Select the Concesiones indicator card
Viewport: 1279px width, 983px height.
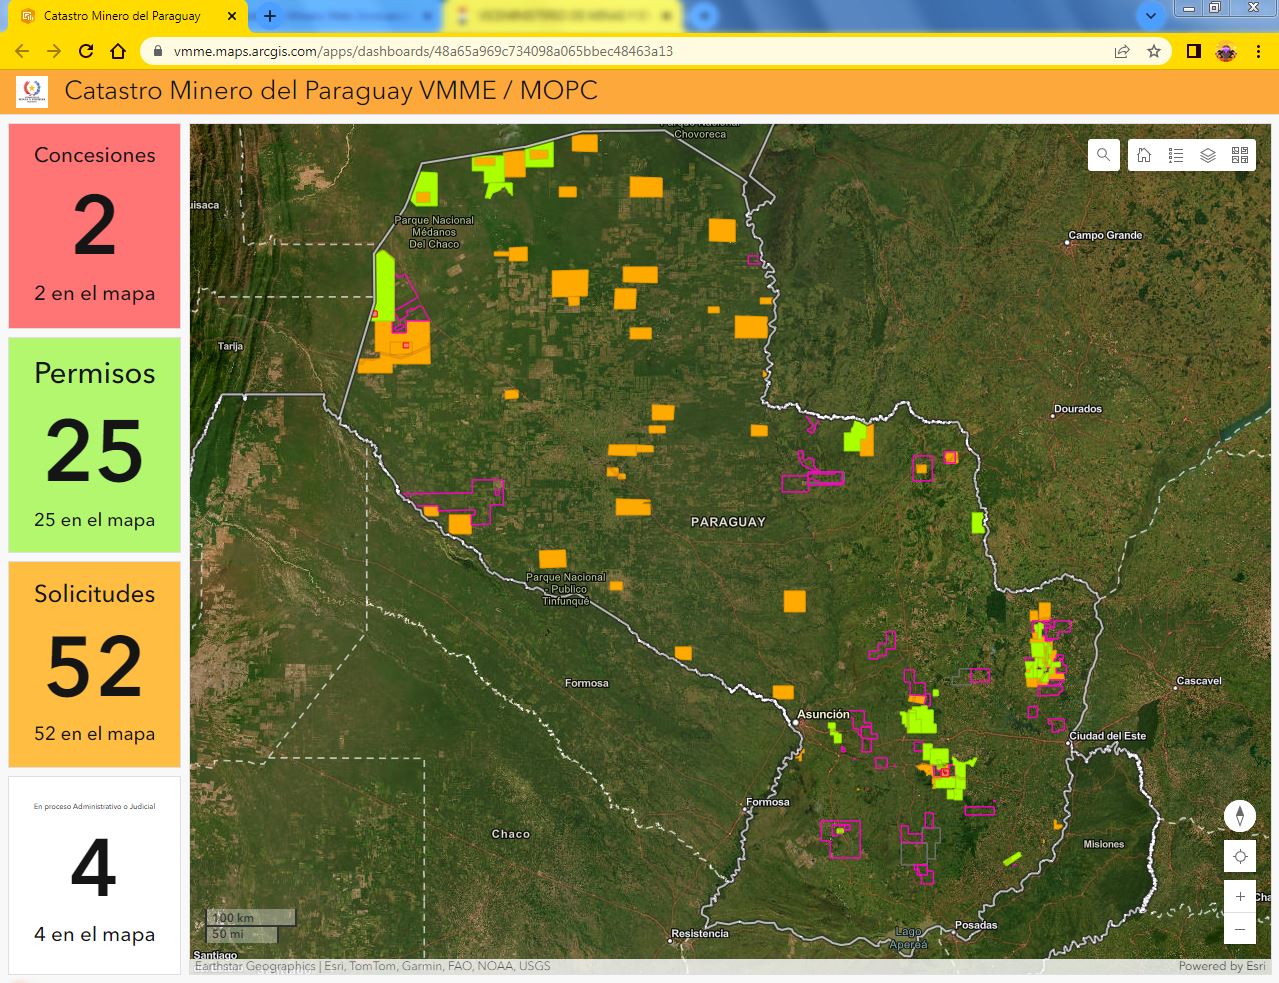click(95, 226)
